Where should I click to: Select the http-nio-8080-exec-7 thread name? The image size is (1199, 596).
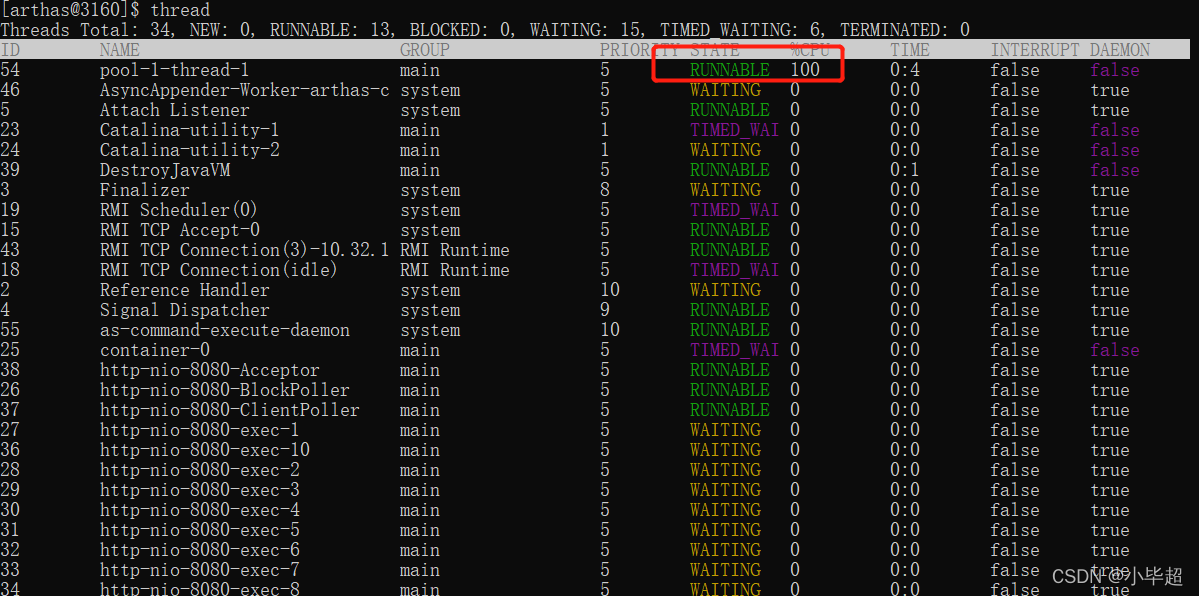click(200, 570)
